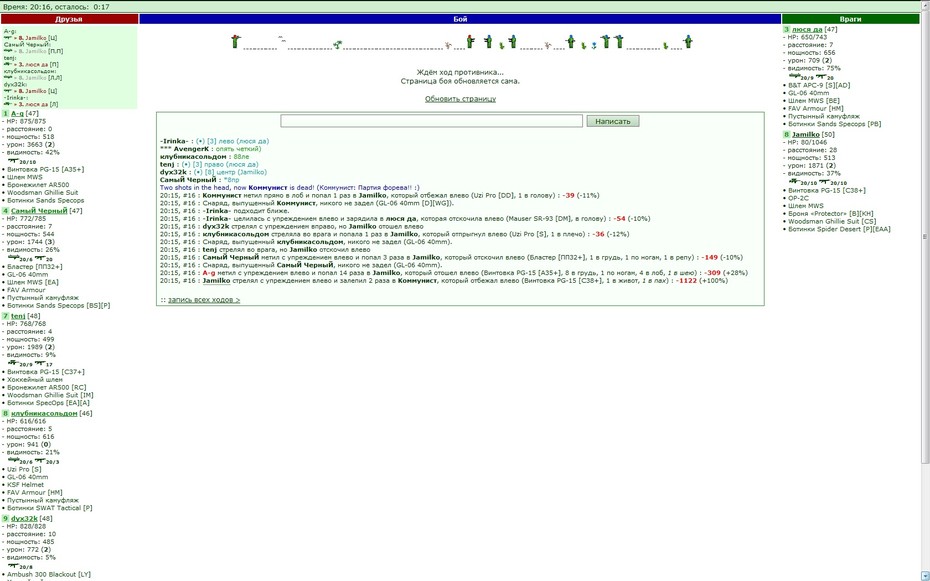The image size is (930, 581).
Task: Click the Друзья panel header
Action: [x=69, y=19]
